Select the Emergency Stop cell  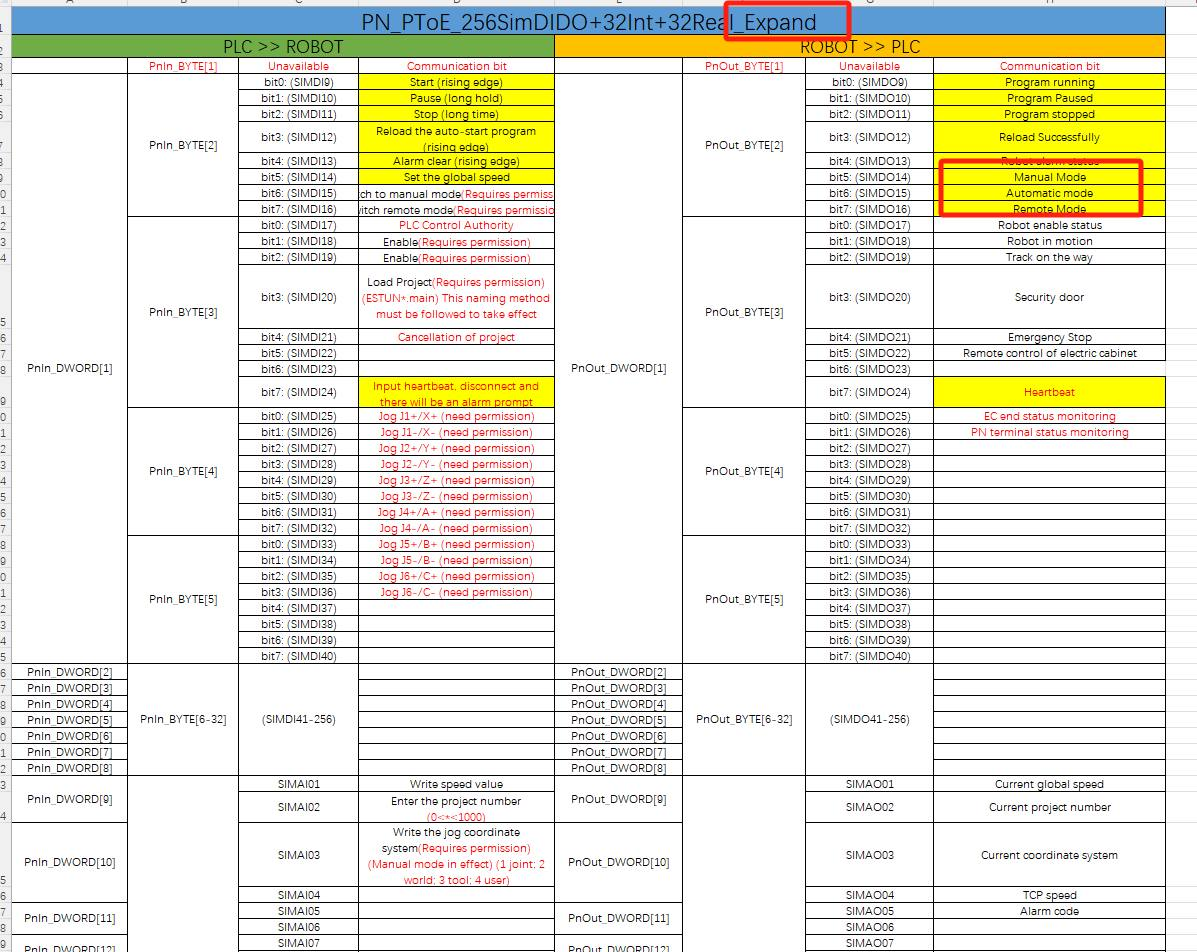(x=1050, y=337)
